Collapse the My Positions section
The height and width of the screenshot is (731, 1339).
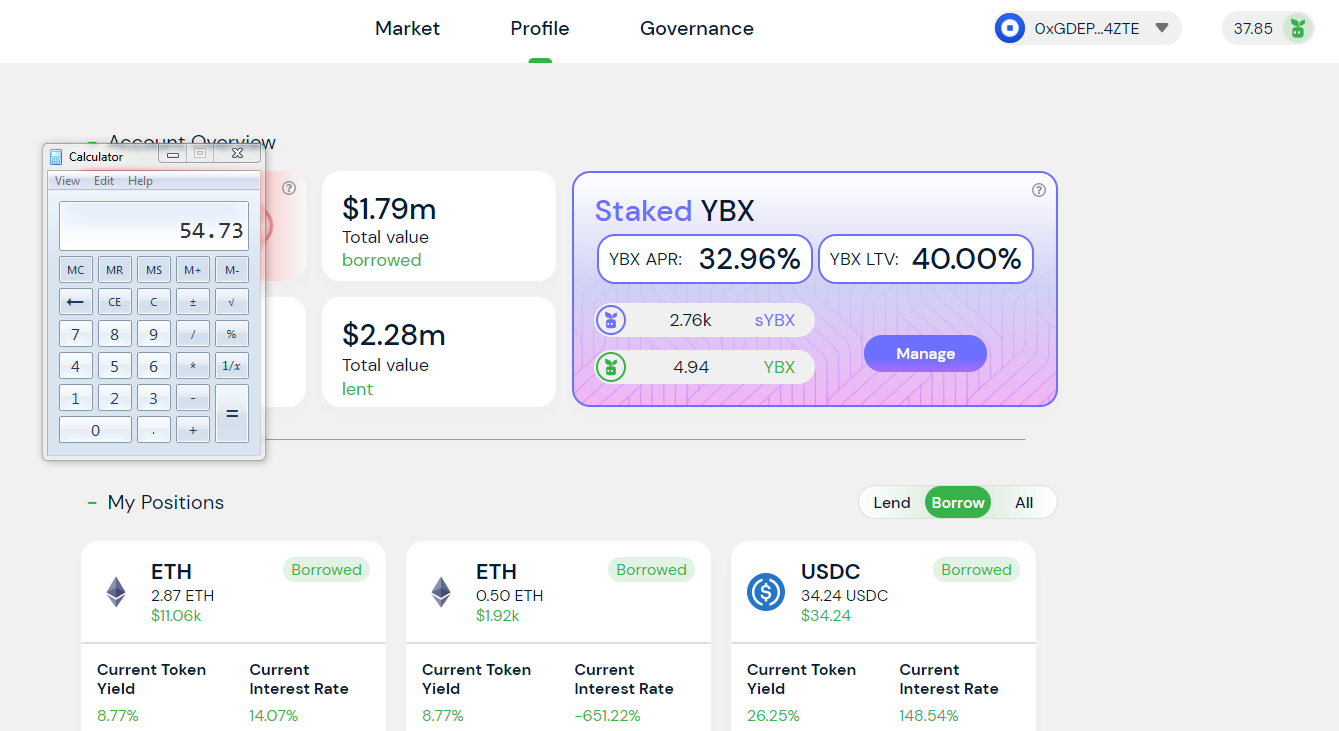(x=93, y=502)
